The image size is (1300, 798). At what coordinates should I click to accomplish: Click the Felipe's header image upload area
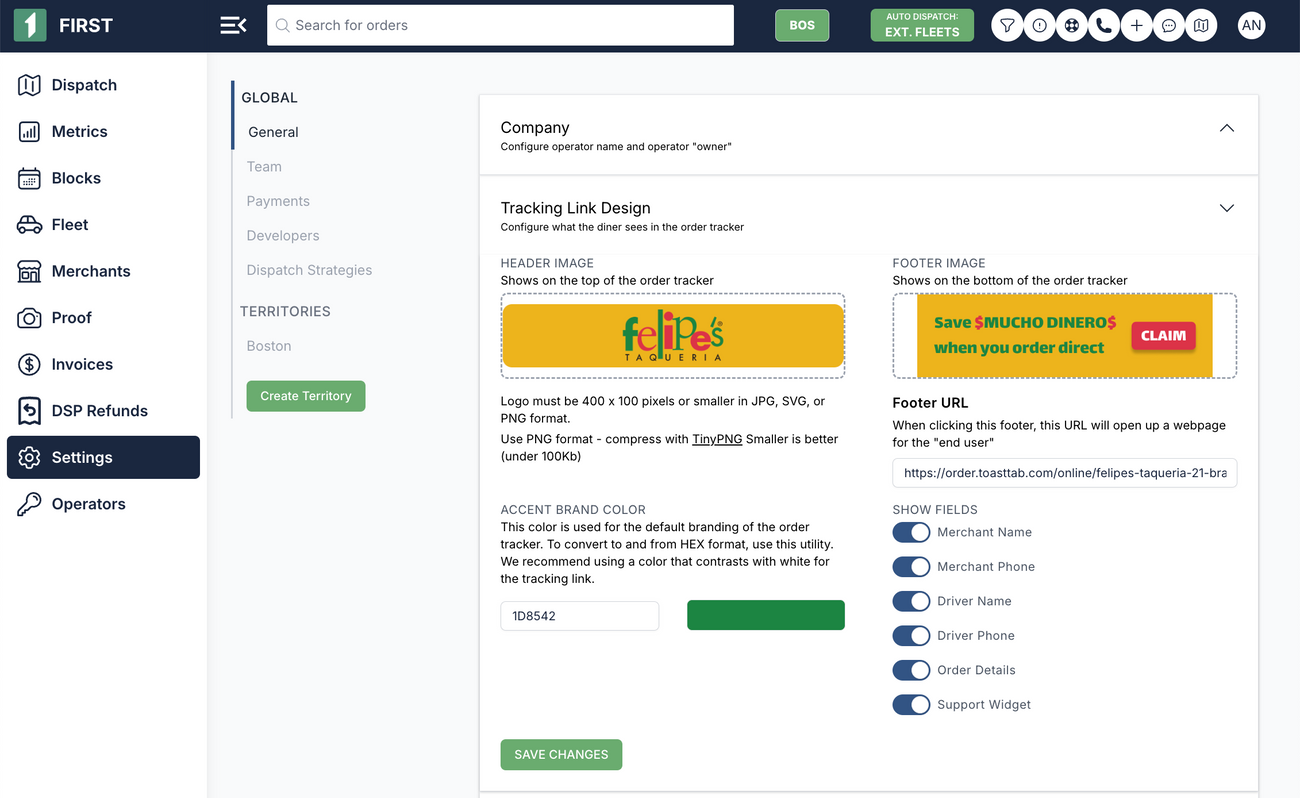(x=673, y=336)
